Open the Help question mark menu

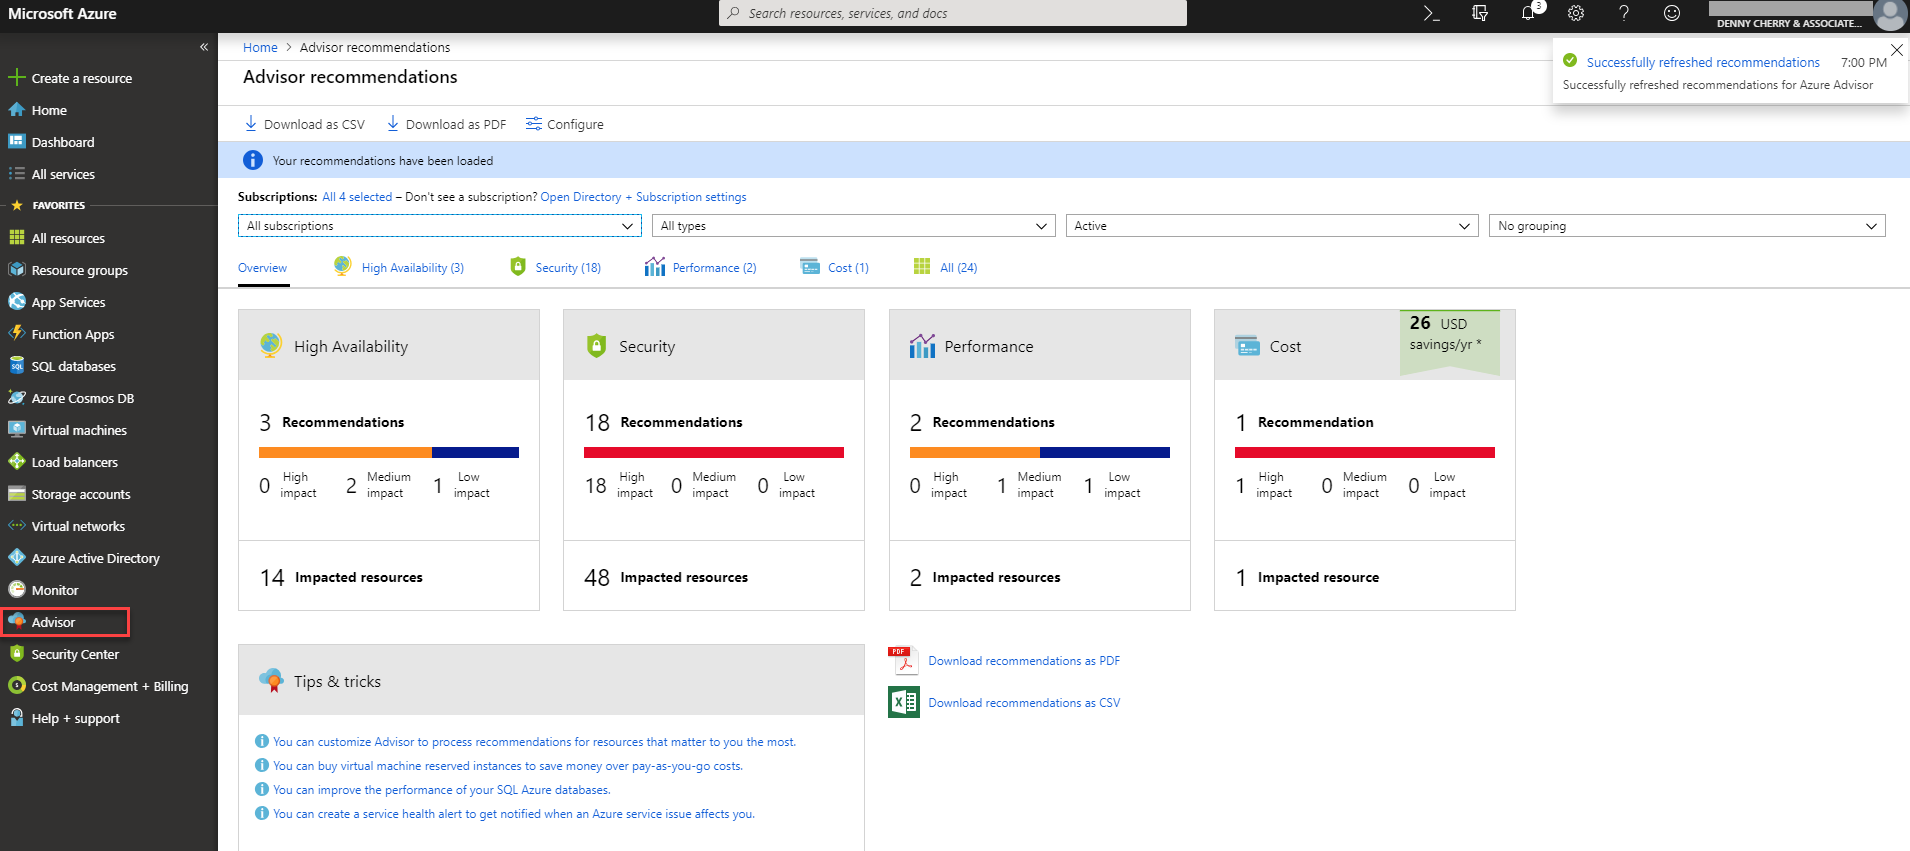click(x=1624, y=13)
